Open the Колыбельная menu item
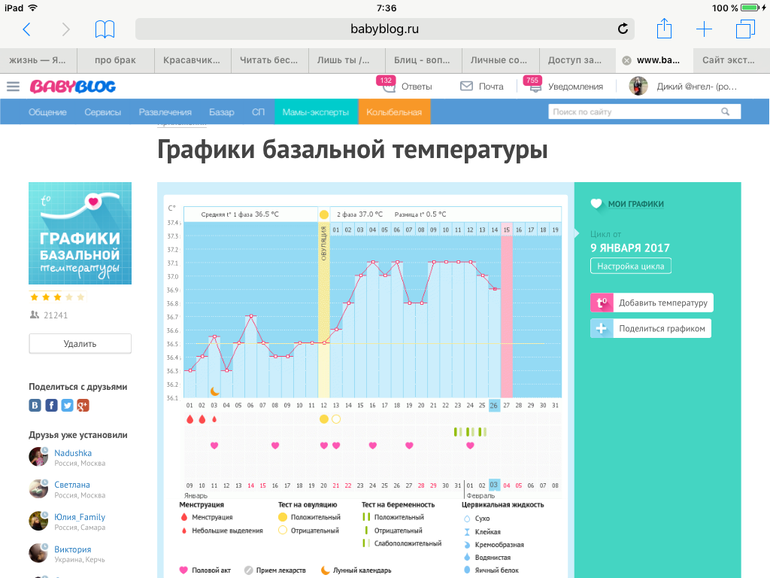Image resolution: width=770 pixels, height=578 pixels. click(394, 112)
